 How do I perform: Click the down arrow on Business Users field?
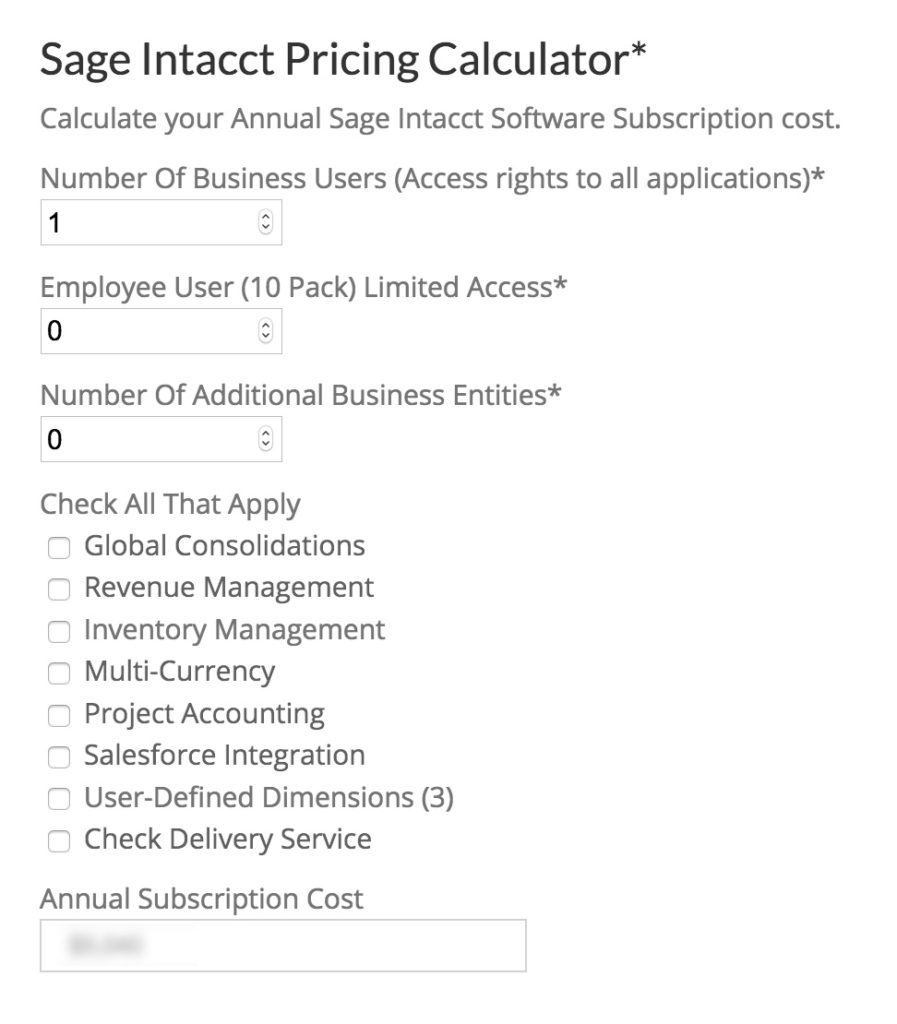tap(266, 228)
